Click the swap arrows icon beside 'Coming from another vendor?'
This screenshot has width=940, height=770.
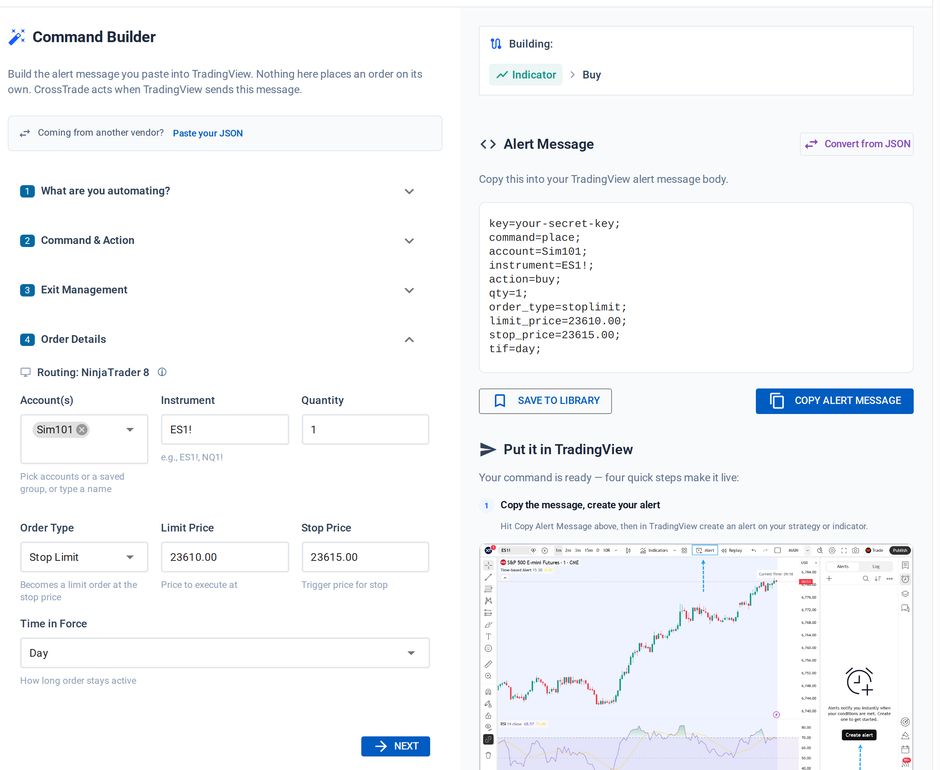click(25, 133)
